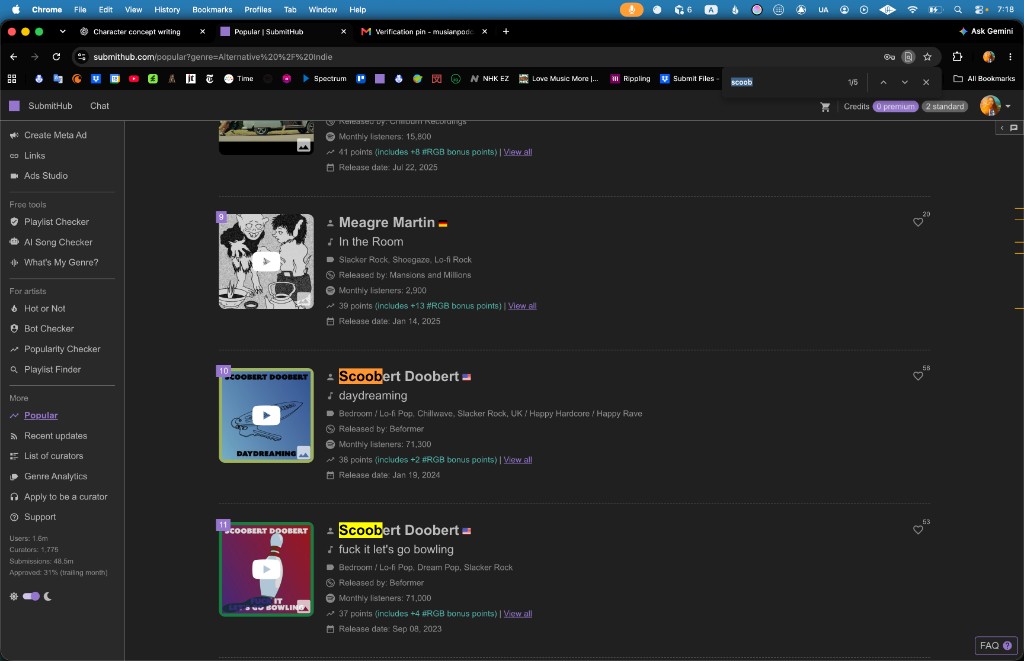Open Ads Studio in the sidebar
This screenshot has height=661, width=1024.
click(45, 176)
